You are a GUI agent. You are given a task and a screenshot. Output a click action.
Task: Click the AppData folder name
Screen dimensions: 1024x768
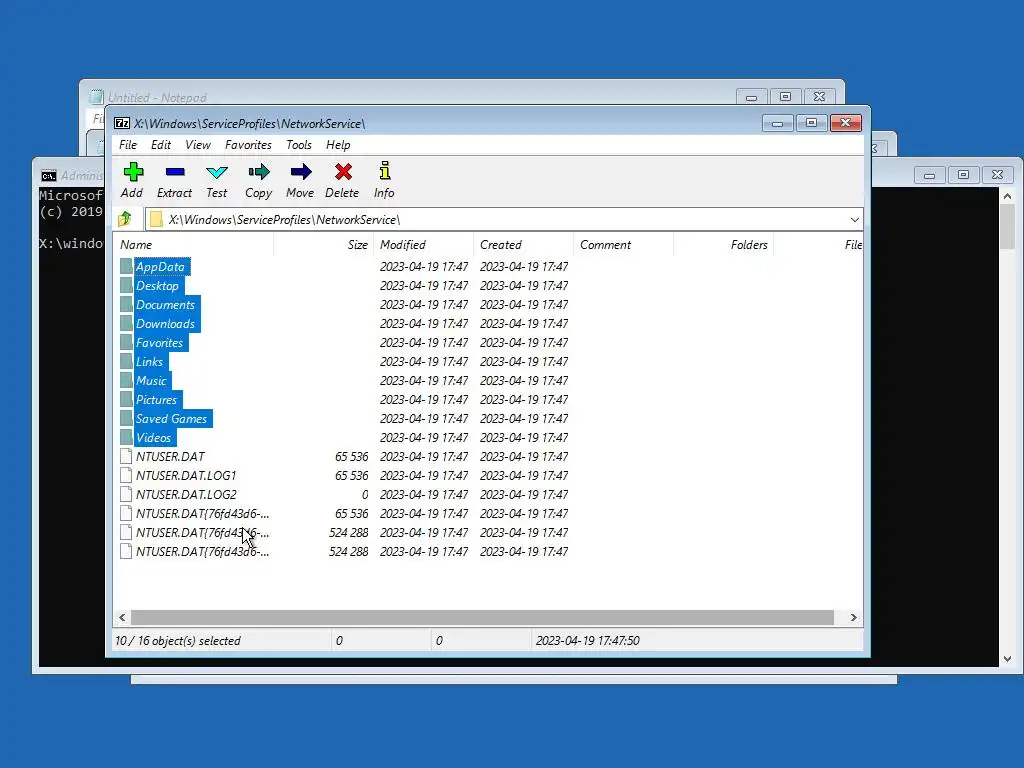(160, 266)
